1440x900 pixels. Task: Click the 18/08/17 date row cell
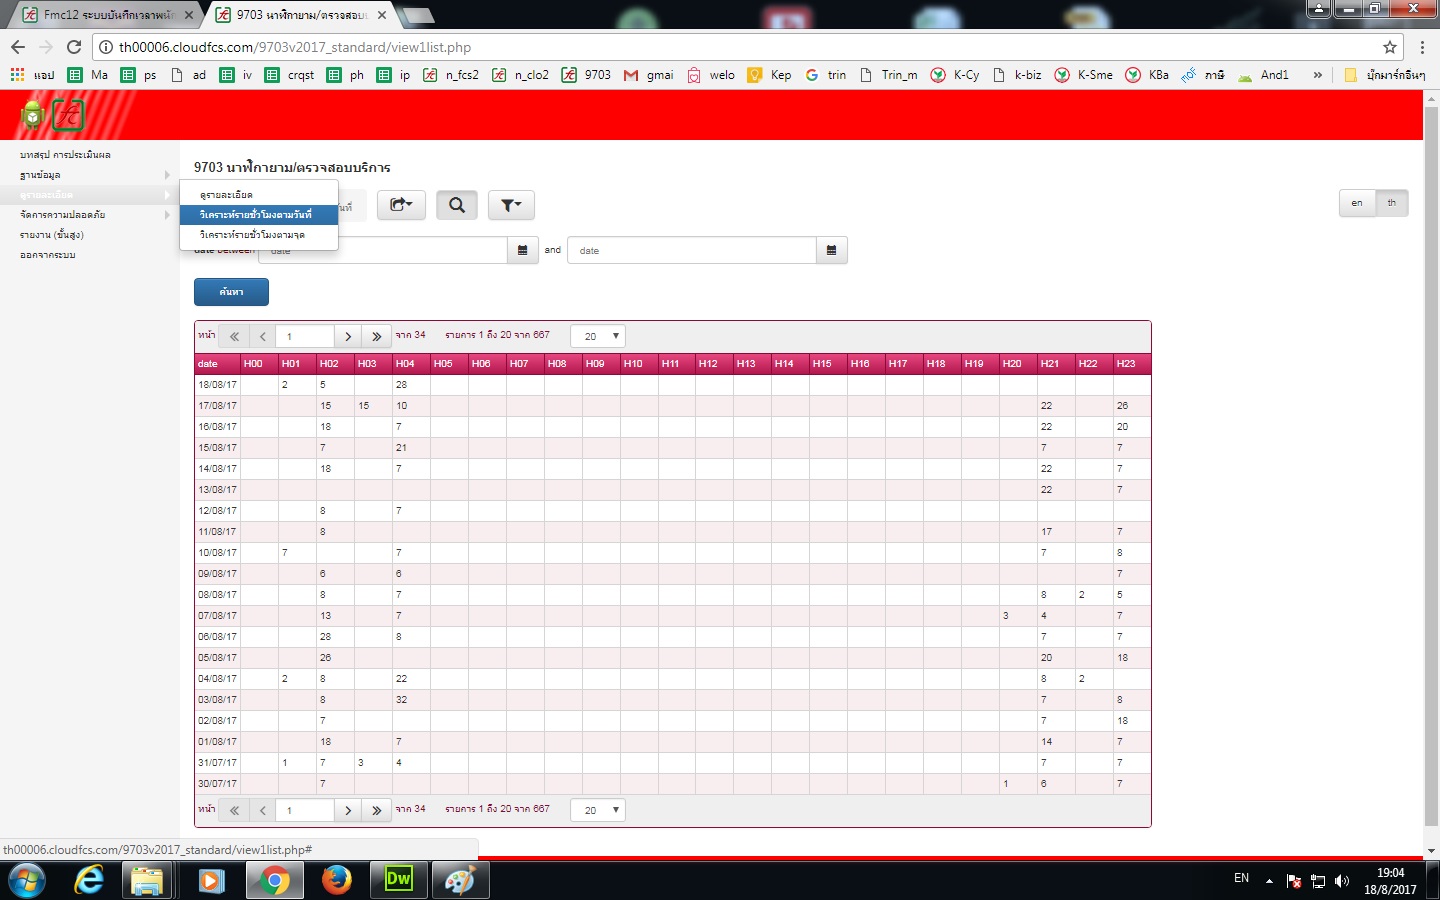click(217, 385)
